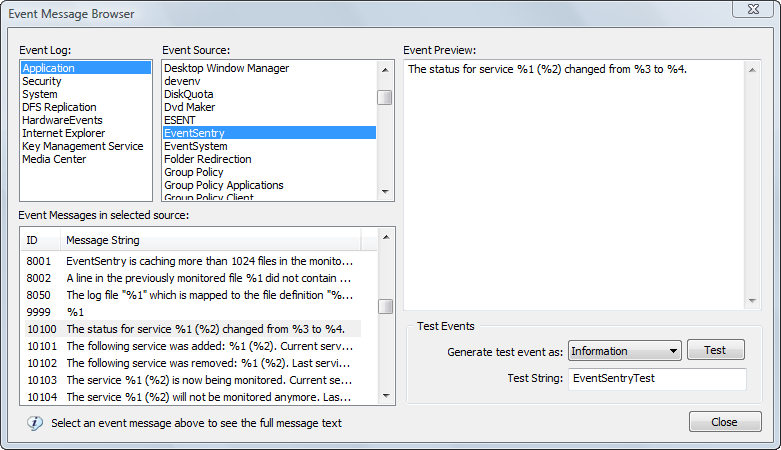Close the Event Message Browser window
Image resolution: width=781 pixels, height=450 pixels.
754,9
